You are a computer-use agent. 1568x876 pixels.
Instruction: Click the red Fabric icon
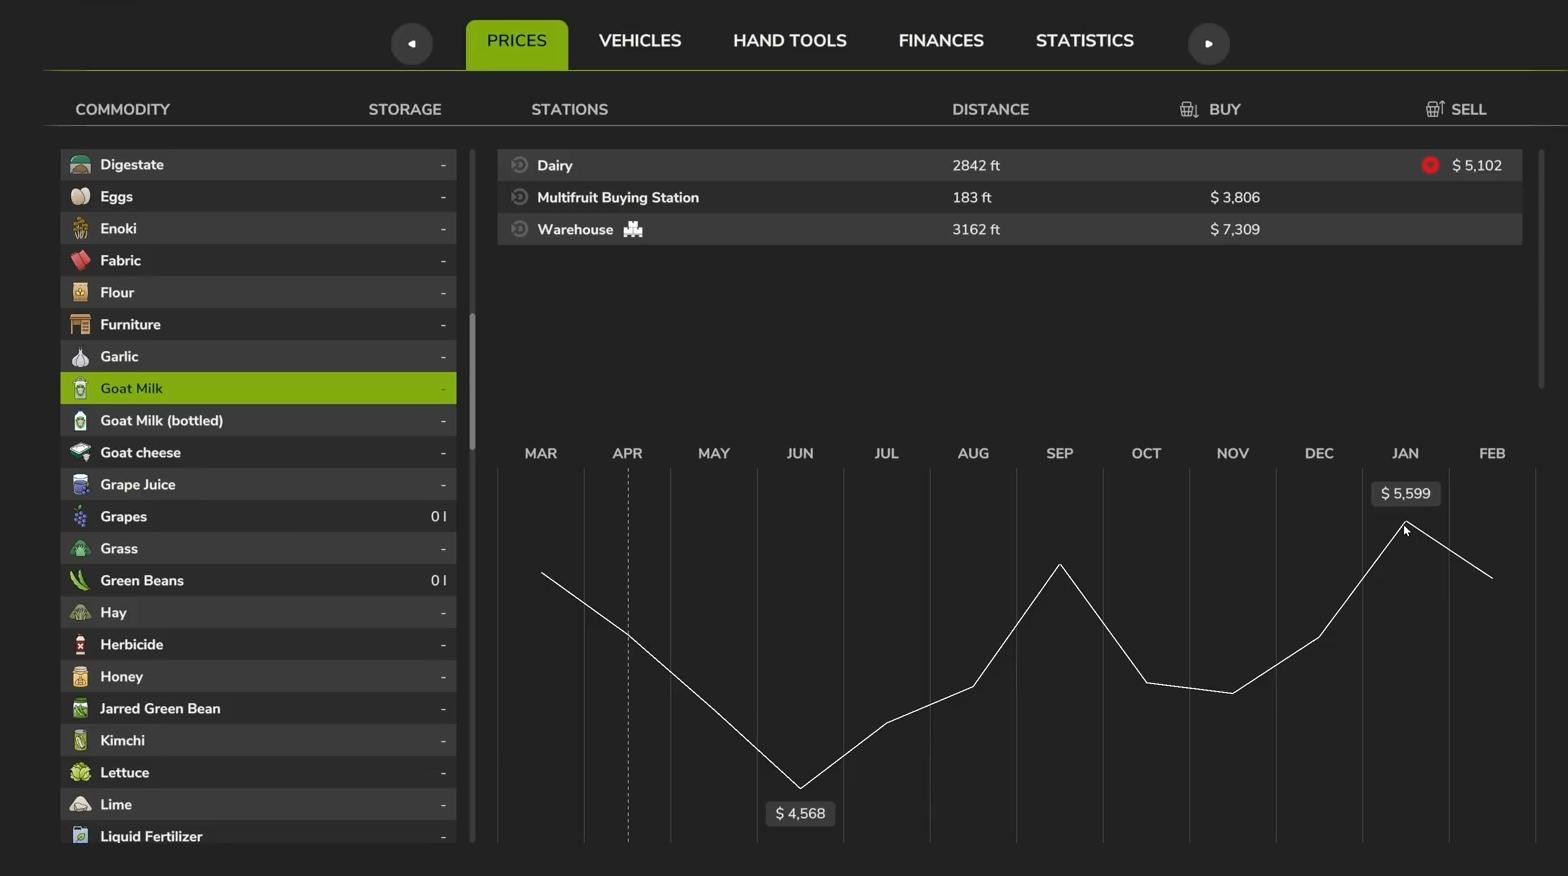[80, 261]
